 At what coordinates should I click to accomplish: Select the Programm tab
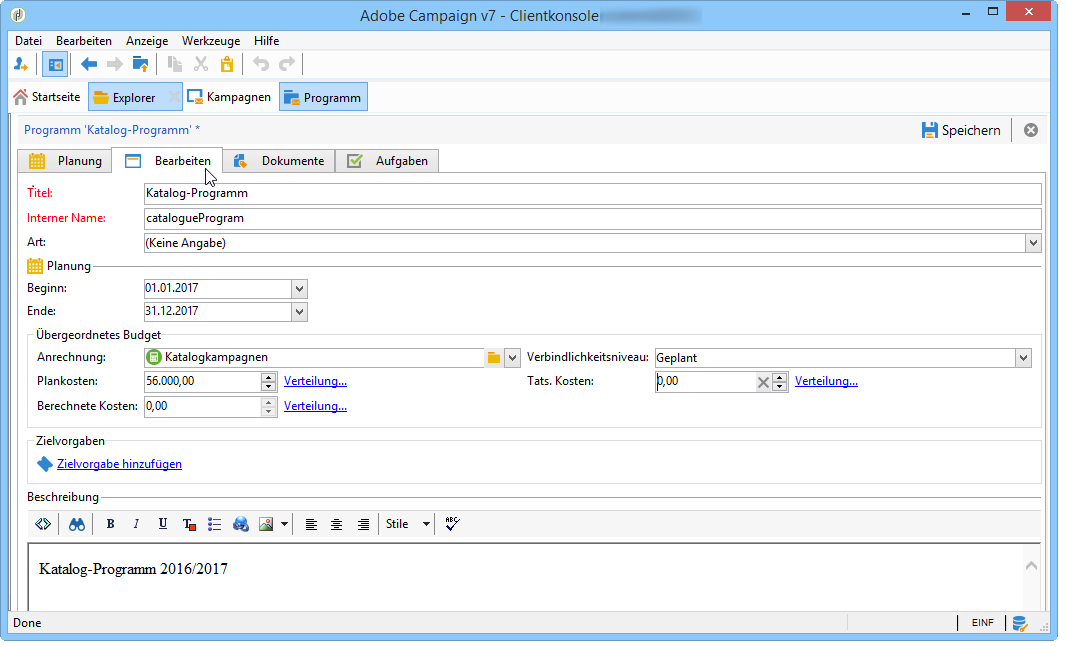pos(323,98)
